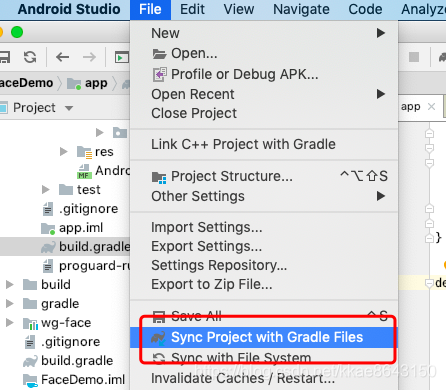Screen dimensions: 446x390
Task: Choose Export Settings...
Action: click(264, 246)
